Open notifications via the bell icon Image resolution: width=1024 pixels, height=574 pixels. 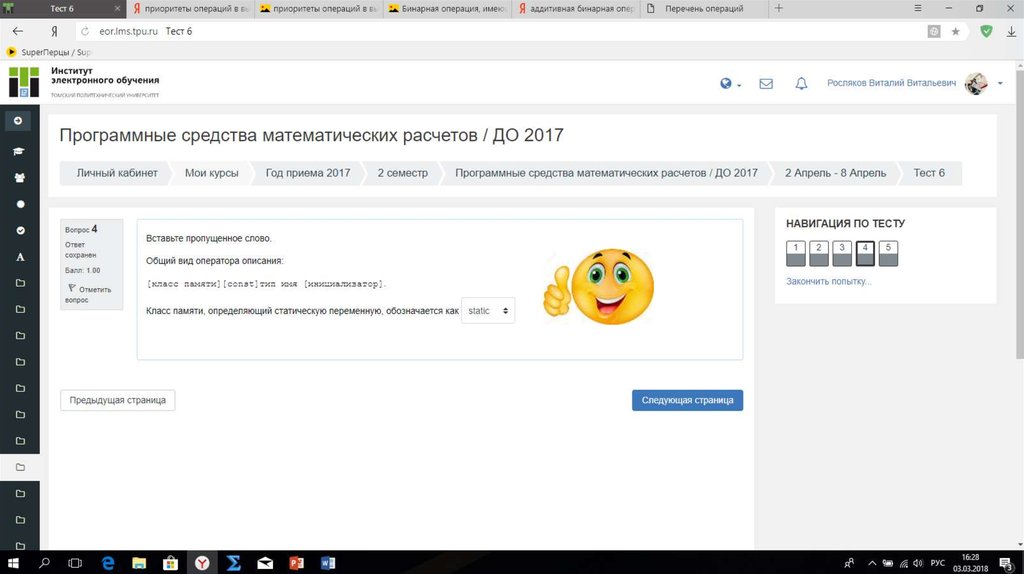click(x=801, y=84)
